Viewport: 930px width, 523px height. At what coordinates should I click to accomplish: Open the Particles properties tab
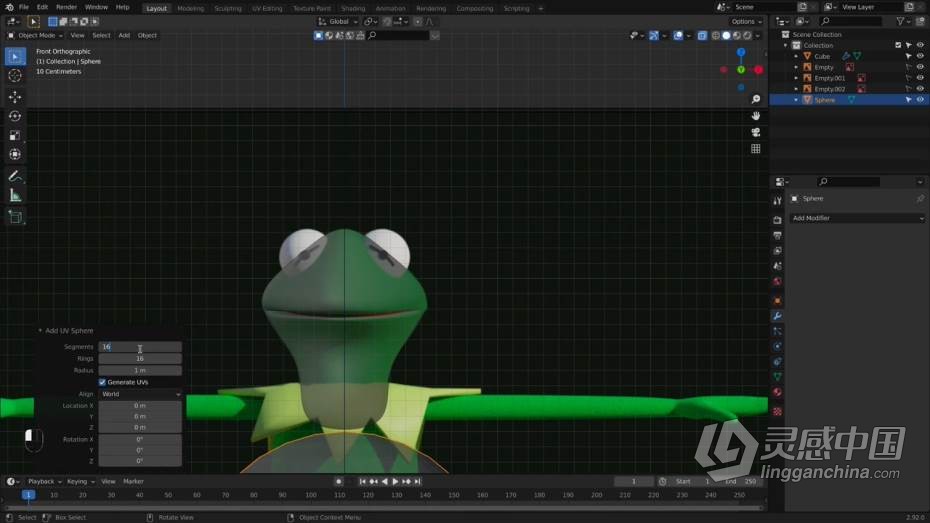(x=777, y=331)
